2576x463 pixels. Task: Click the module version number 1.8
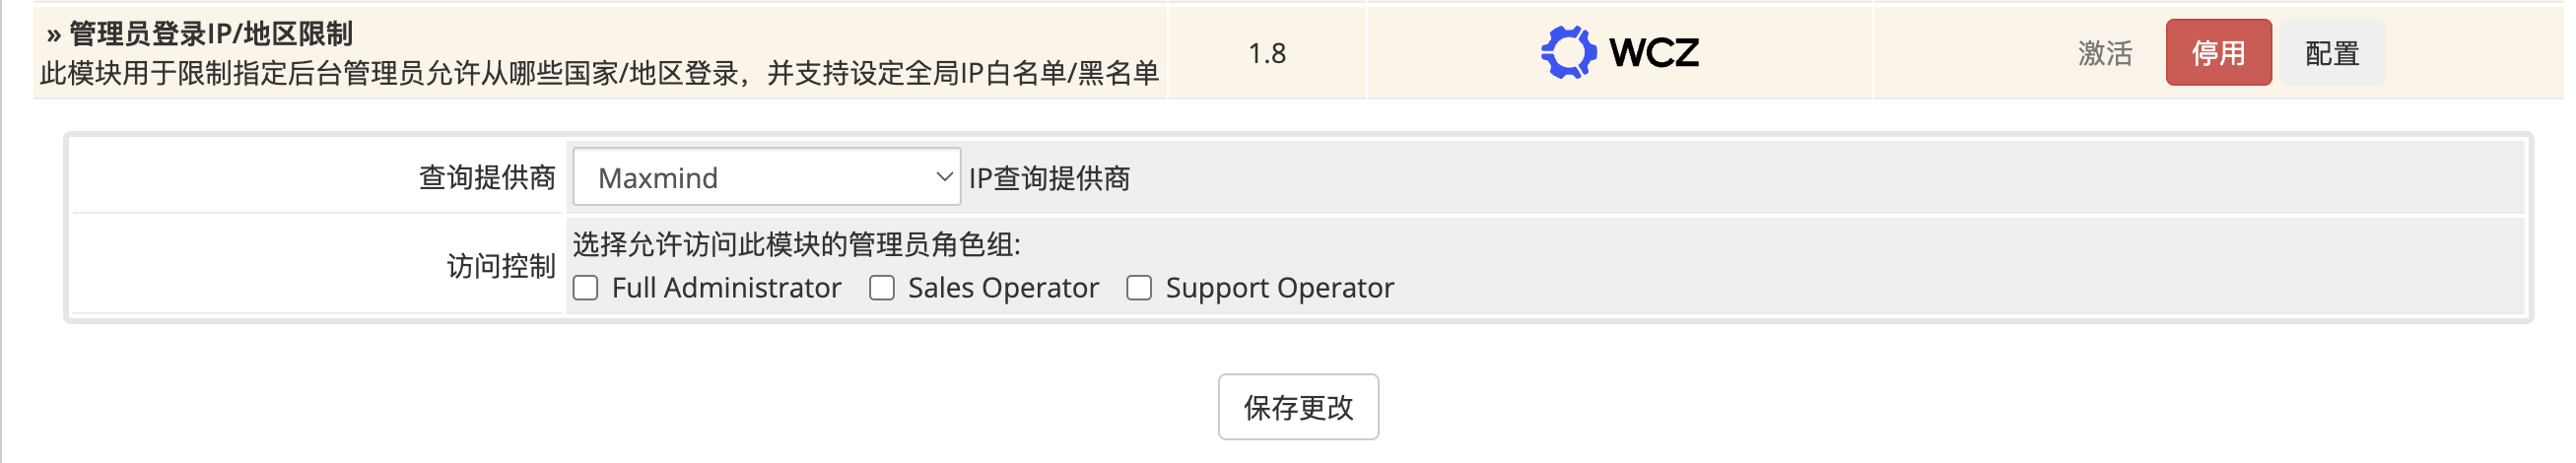point(1267,53)
